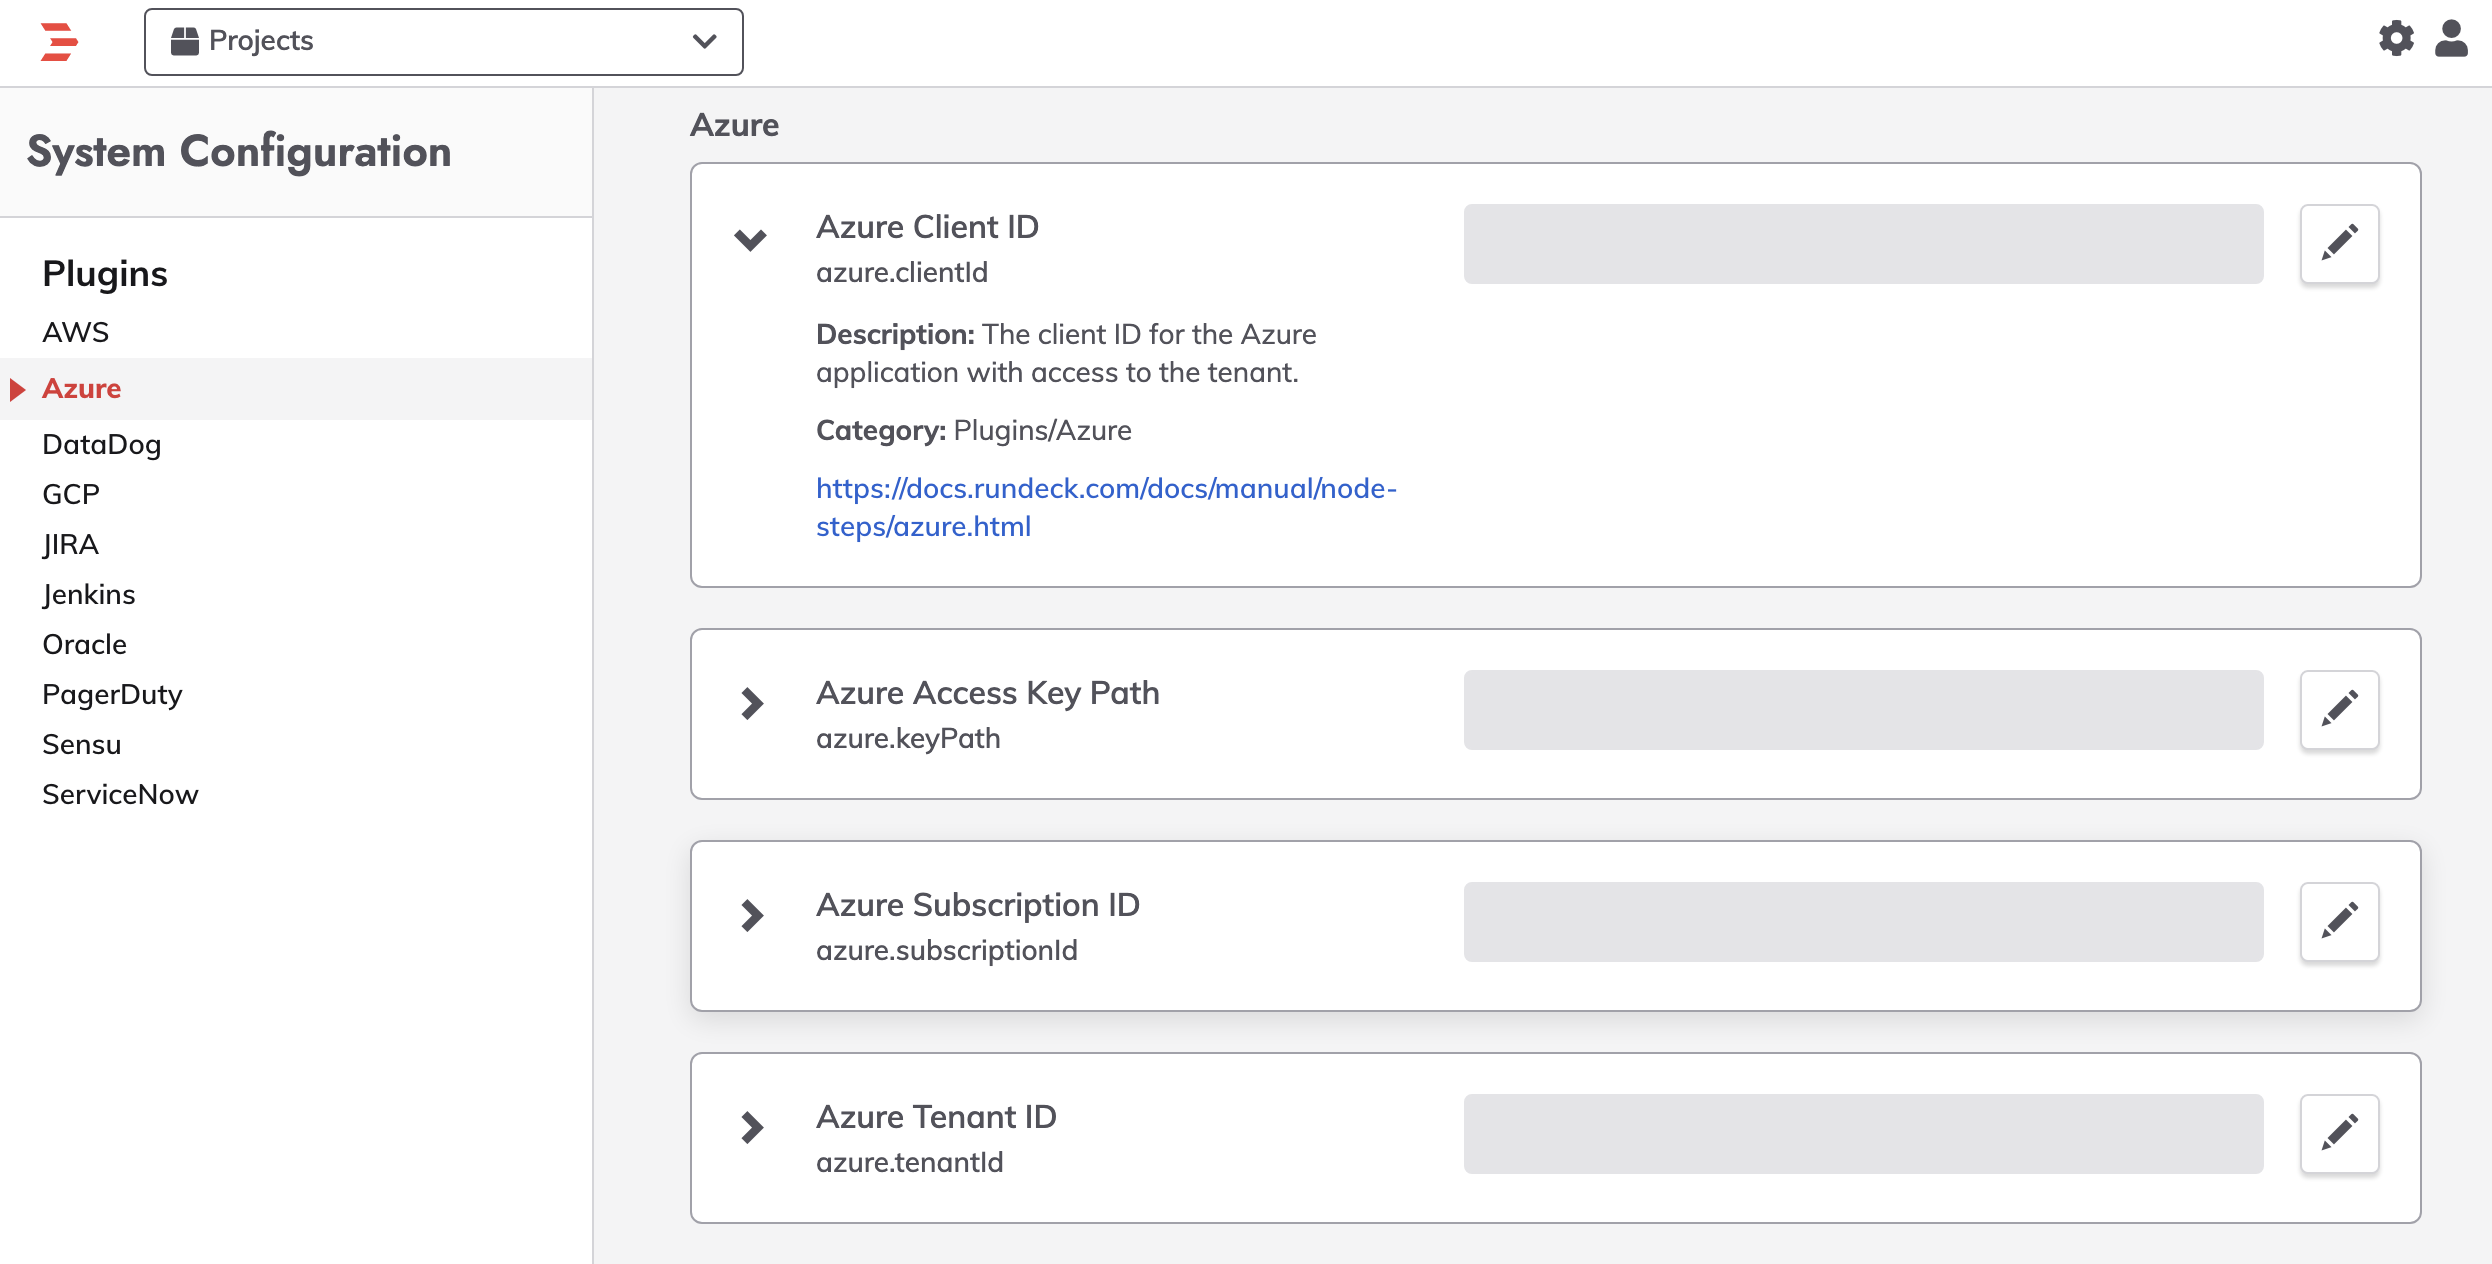
Task: Select AWS in the Plugins list
Action: (x=76, y=332)
